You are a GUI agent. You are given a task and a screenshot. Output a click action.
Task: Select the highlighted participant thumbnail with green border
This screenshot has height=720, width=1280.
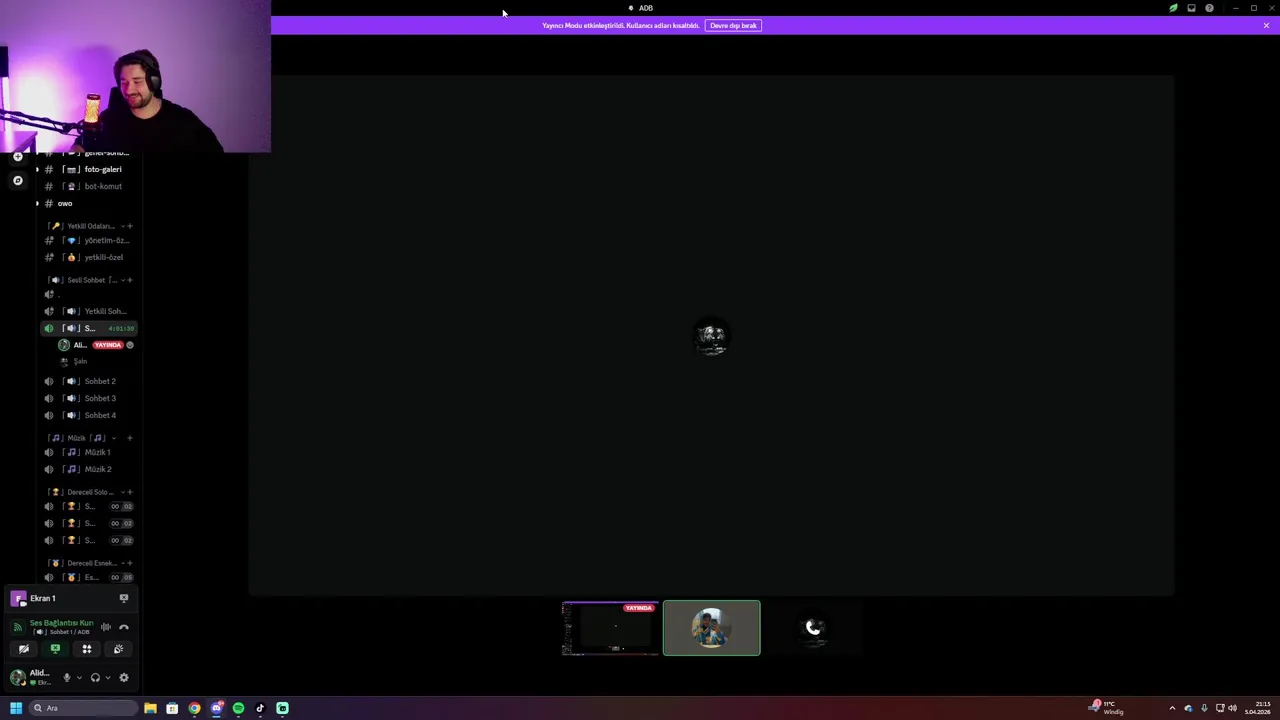tap(711, 628)
